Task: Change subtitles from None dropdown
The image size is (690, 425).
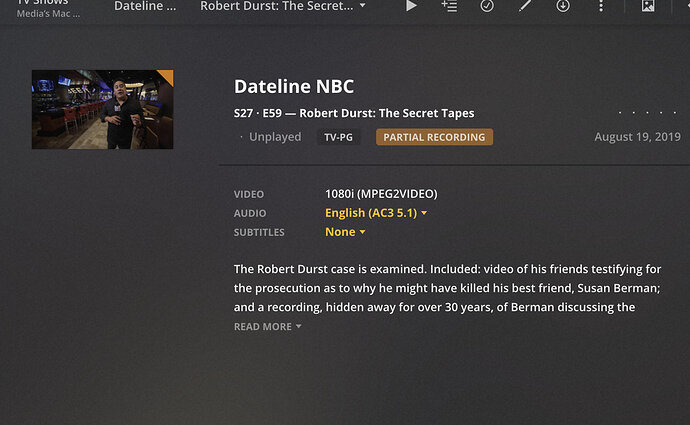Action: pyautogui.click(x=345, y=232)
